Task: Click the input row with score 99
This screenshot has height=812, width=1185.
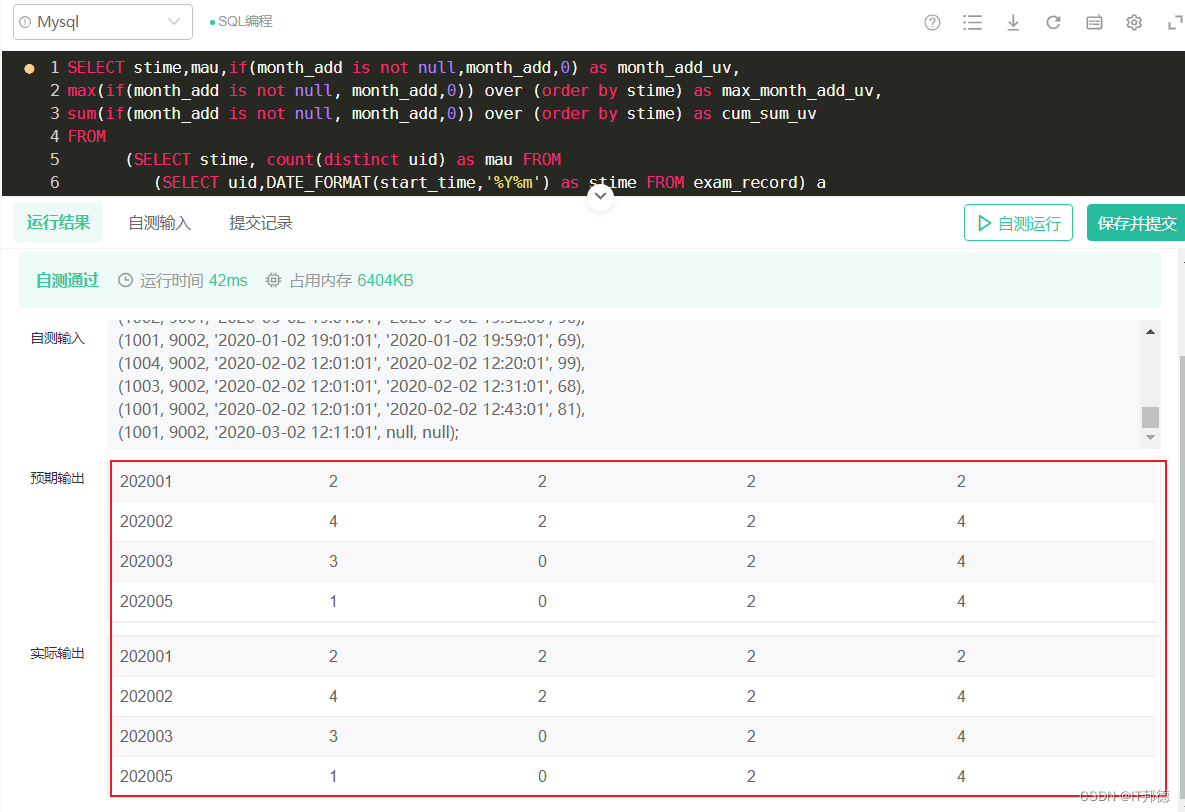Action: tap(351, 364)
